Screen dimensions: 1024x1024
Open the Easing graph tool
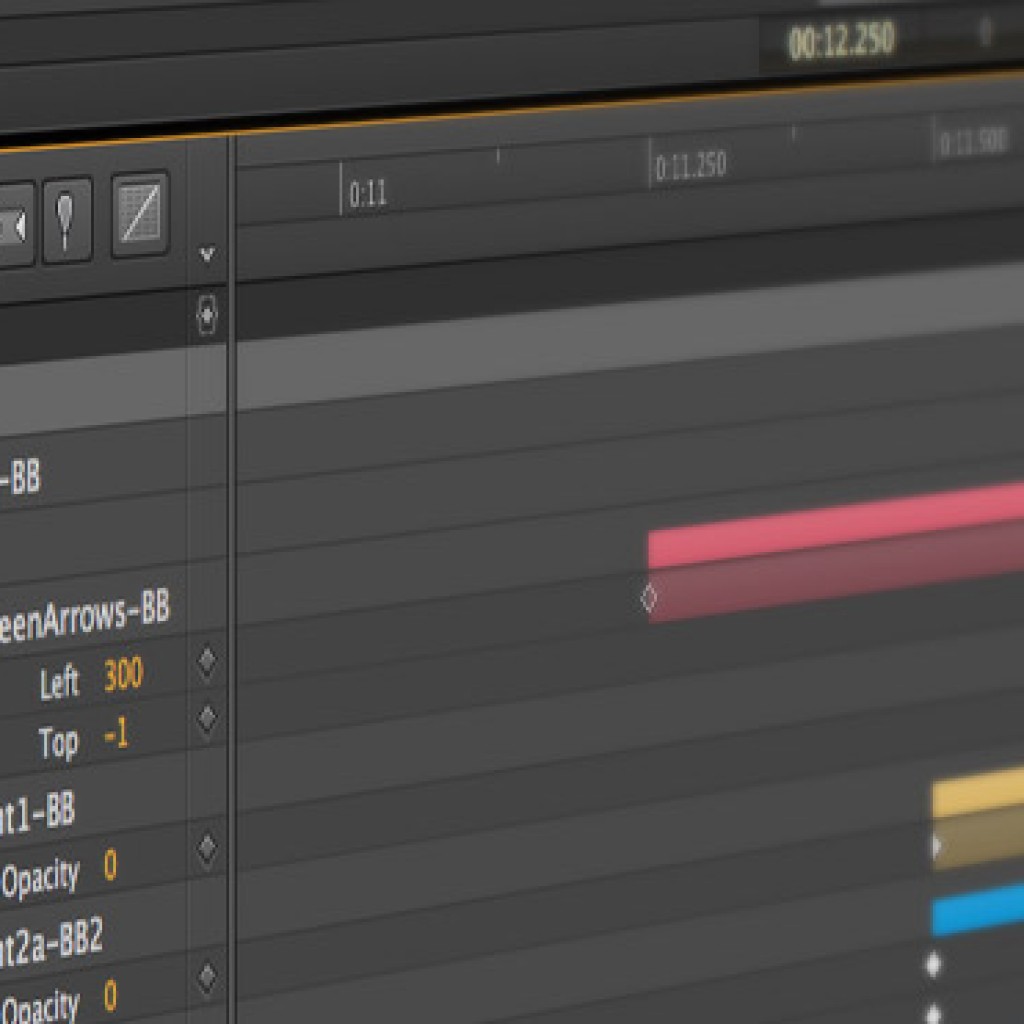139,214
